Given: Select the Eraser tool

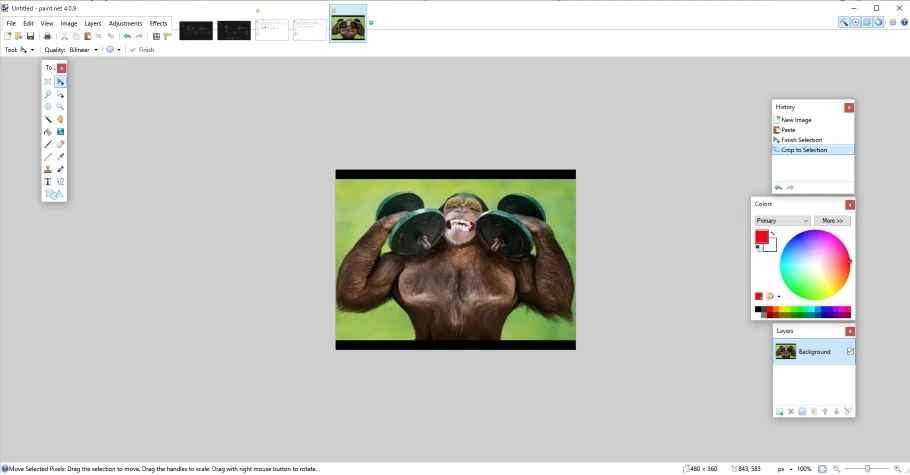Looking at the screenshot, I should [60, 144].
